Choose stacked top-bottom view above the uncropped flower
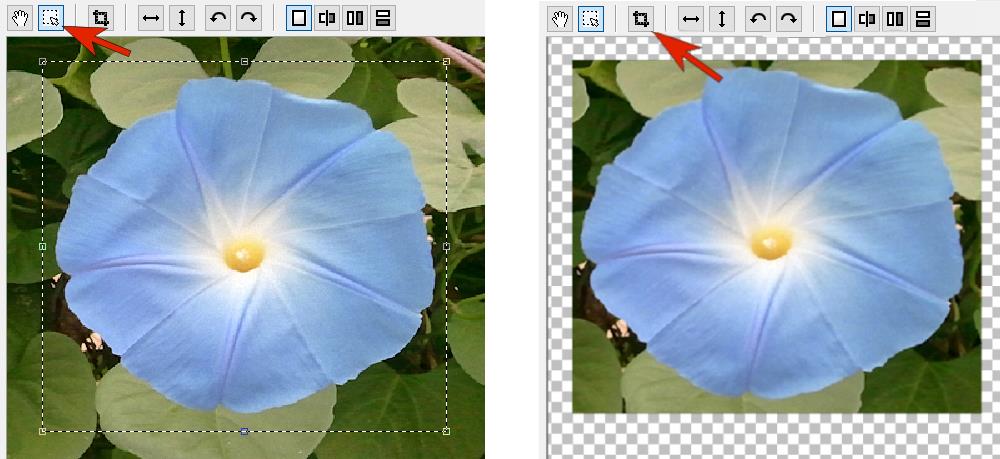1000x459 pixels. click(x=383, y=18)
